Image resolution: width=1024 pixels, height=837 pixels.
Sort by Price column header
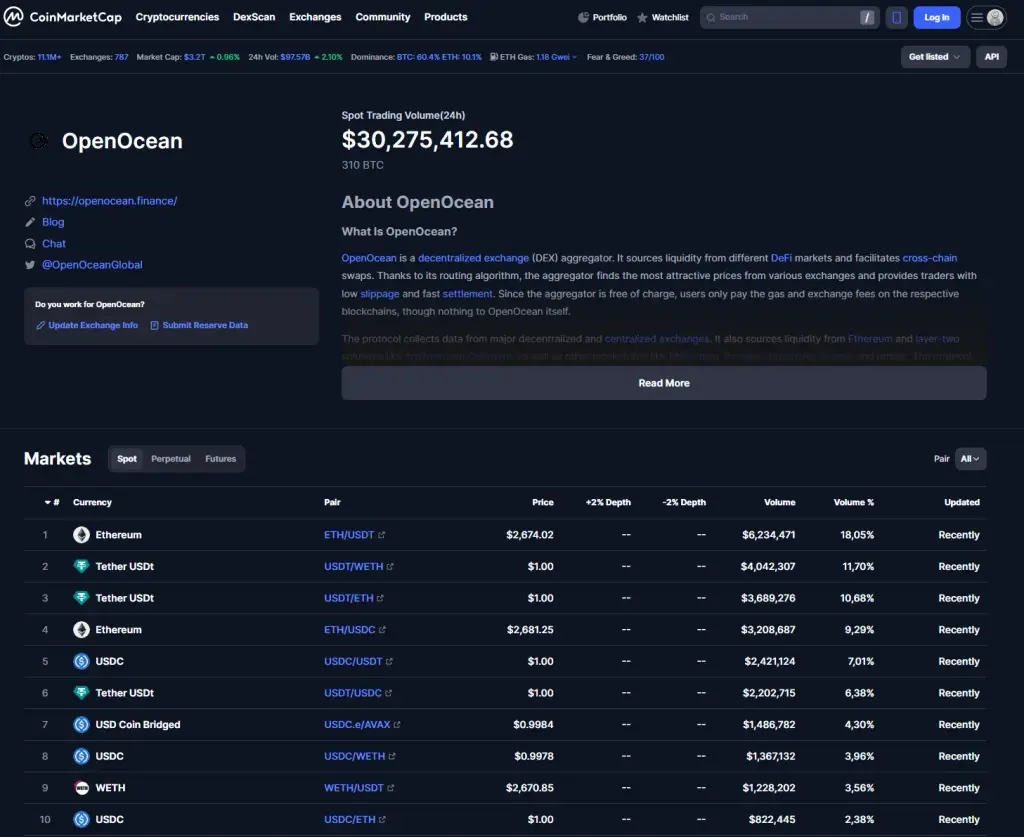tap(543, 502)
